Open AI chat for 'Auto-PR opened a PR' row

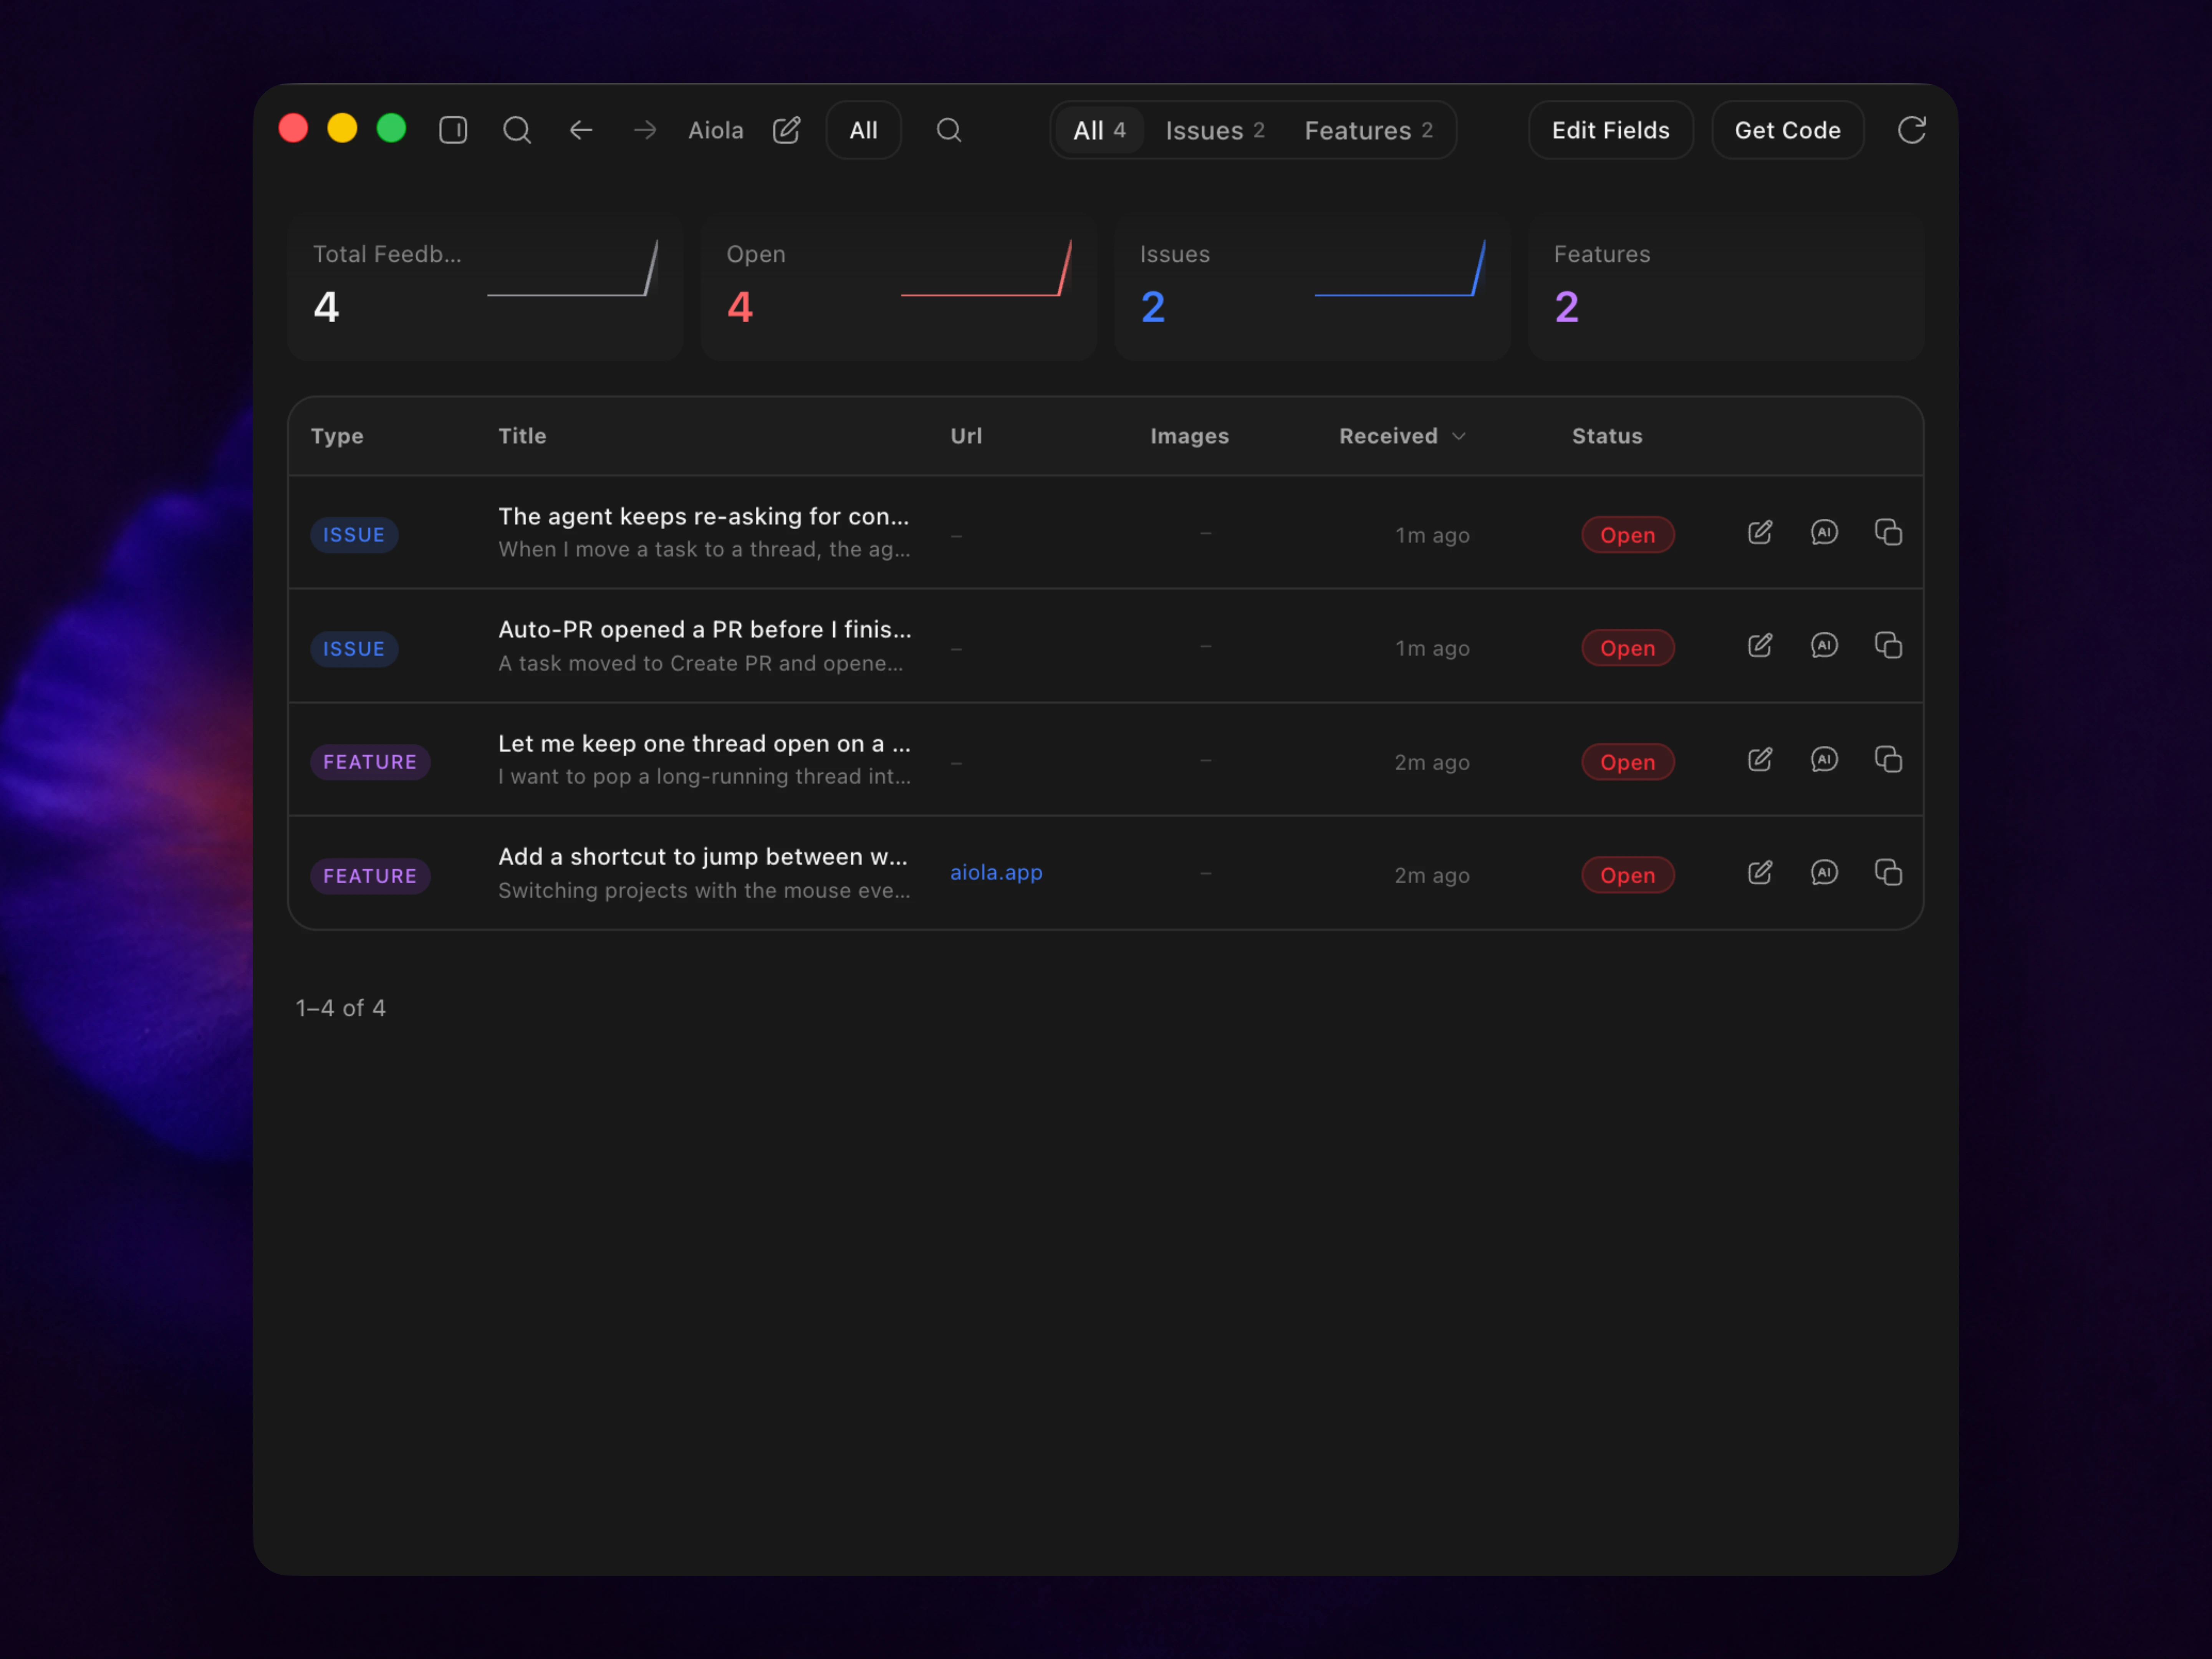[1824, 645]
